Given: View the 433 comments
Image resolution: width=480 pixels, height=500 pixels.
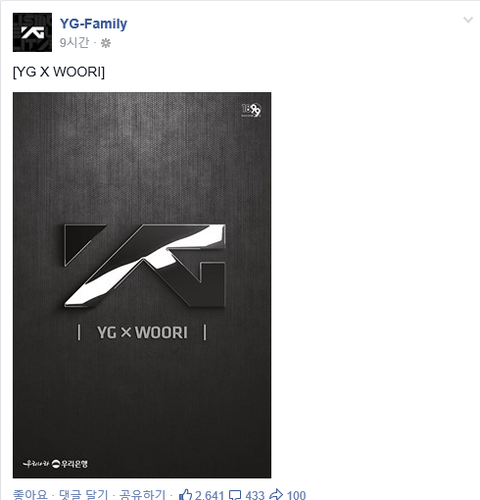Looking at the screenshot, I should (255, 495).
